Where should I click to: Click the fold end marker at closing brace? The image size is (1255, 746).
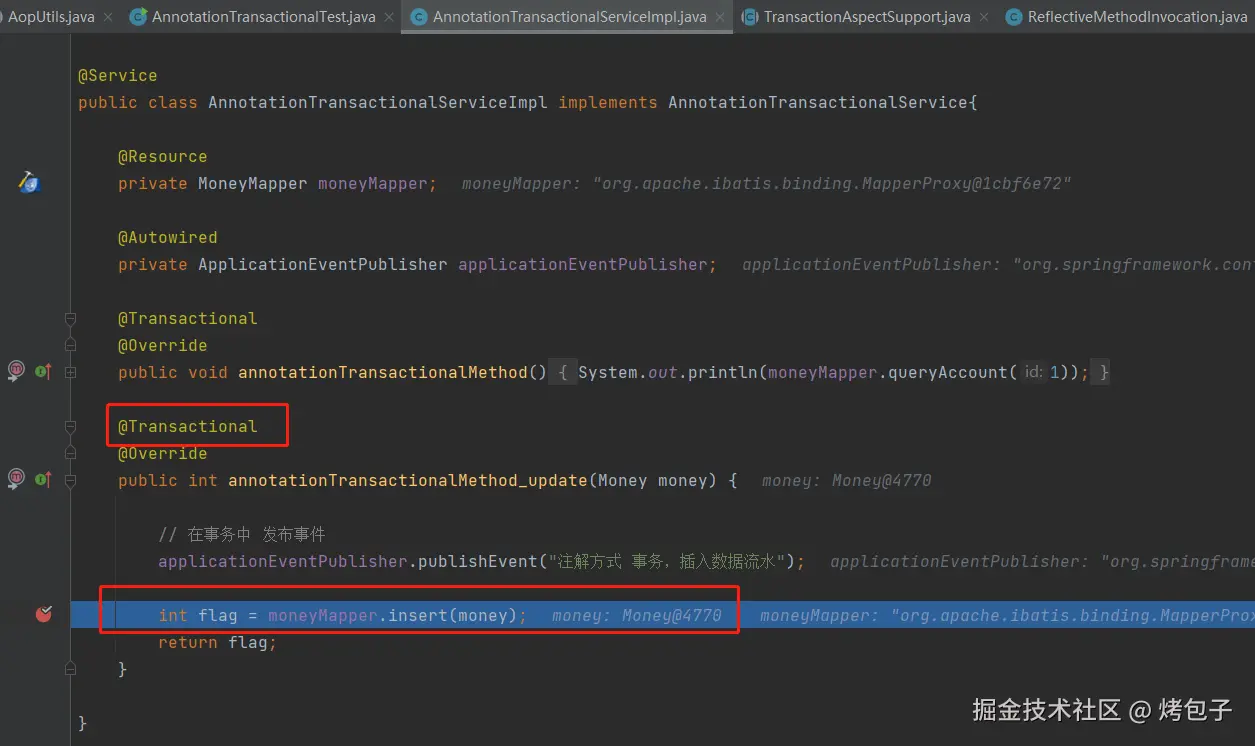(70, 668)
